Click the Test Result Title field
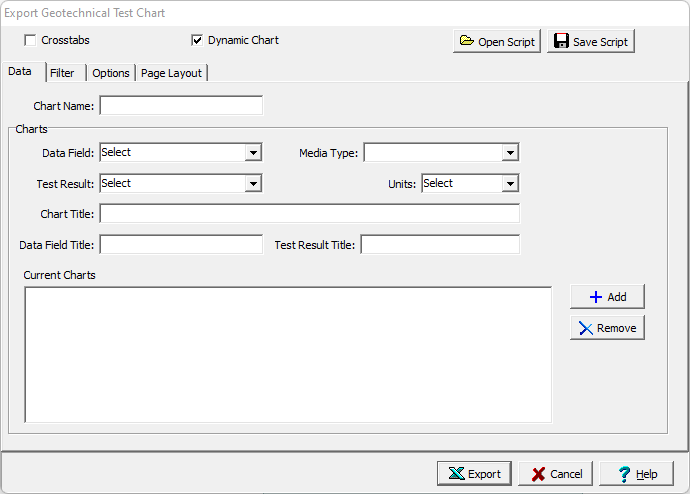 click(440, 245)
